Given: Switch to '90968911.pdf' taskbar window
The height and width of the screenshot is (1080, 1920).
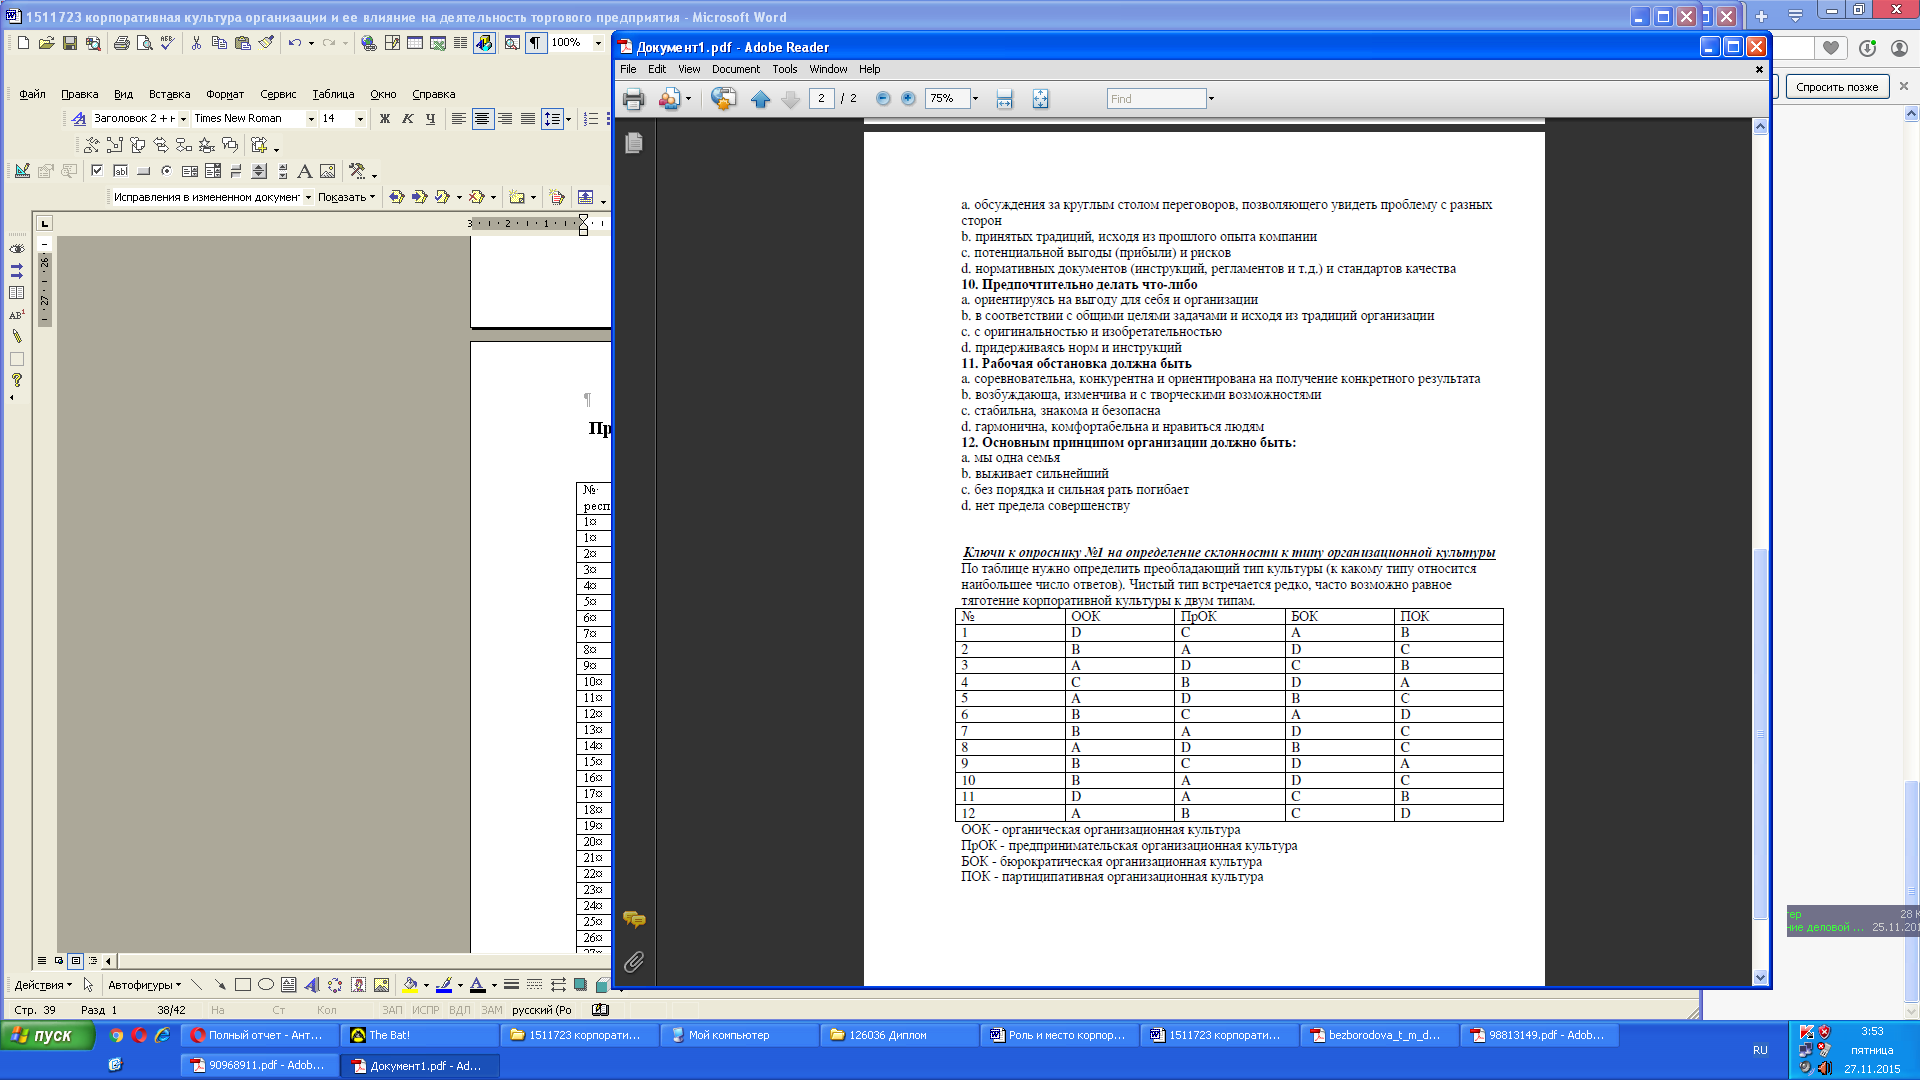Looking at the screenshot, I should (x=260, y=1066).
